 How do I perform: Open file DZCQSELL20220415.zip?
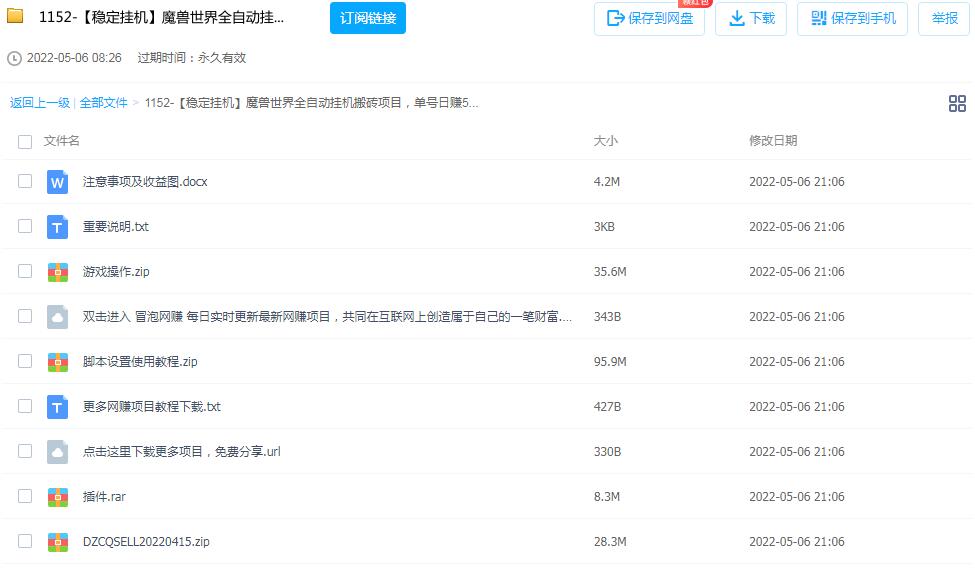pos(146,542)
